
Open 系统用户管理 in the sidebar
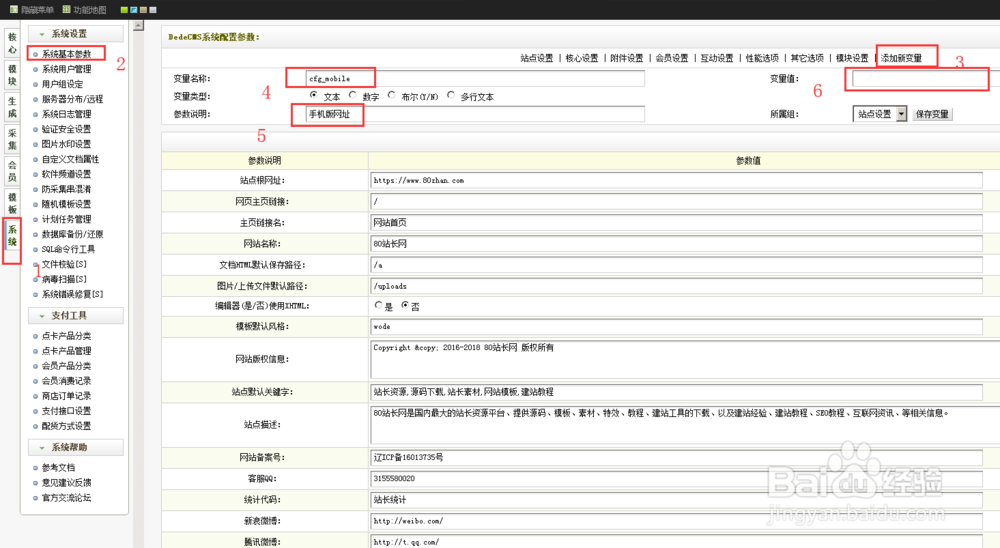66,69
